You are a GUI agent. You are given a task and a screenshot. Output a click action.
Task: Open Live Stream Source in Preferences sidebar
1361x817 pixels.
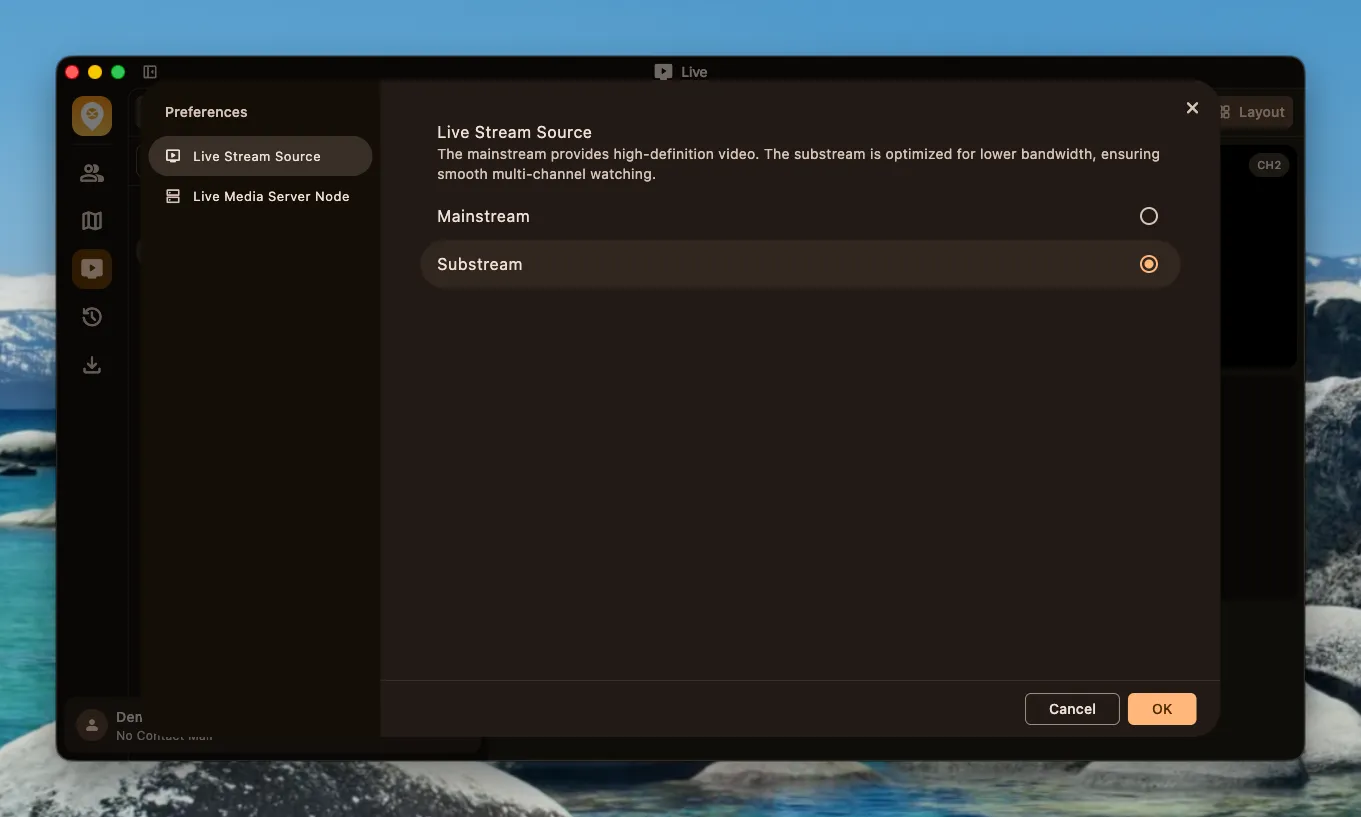click(260, 156)
